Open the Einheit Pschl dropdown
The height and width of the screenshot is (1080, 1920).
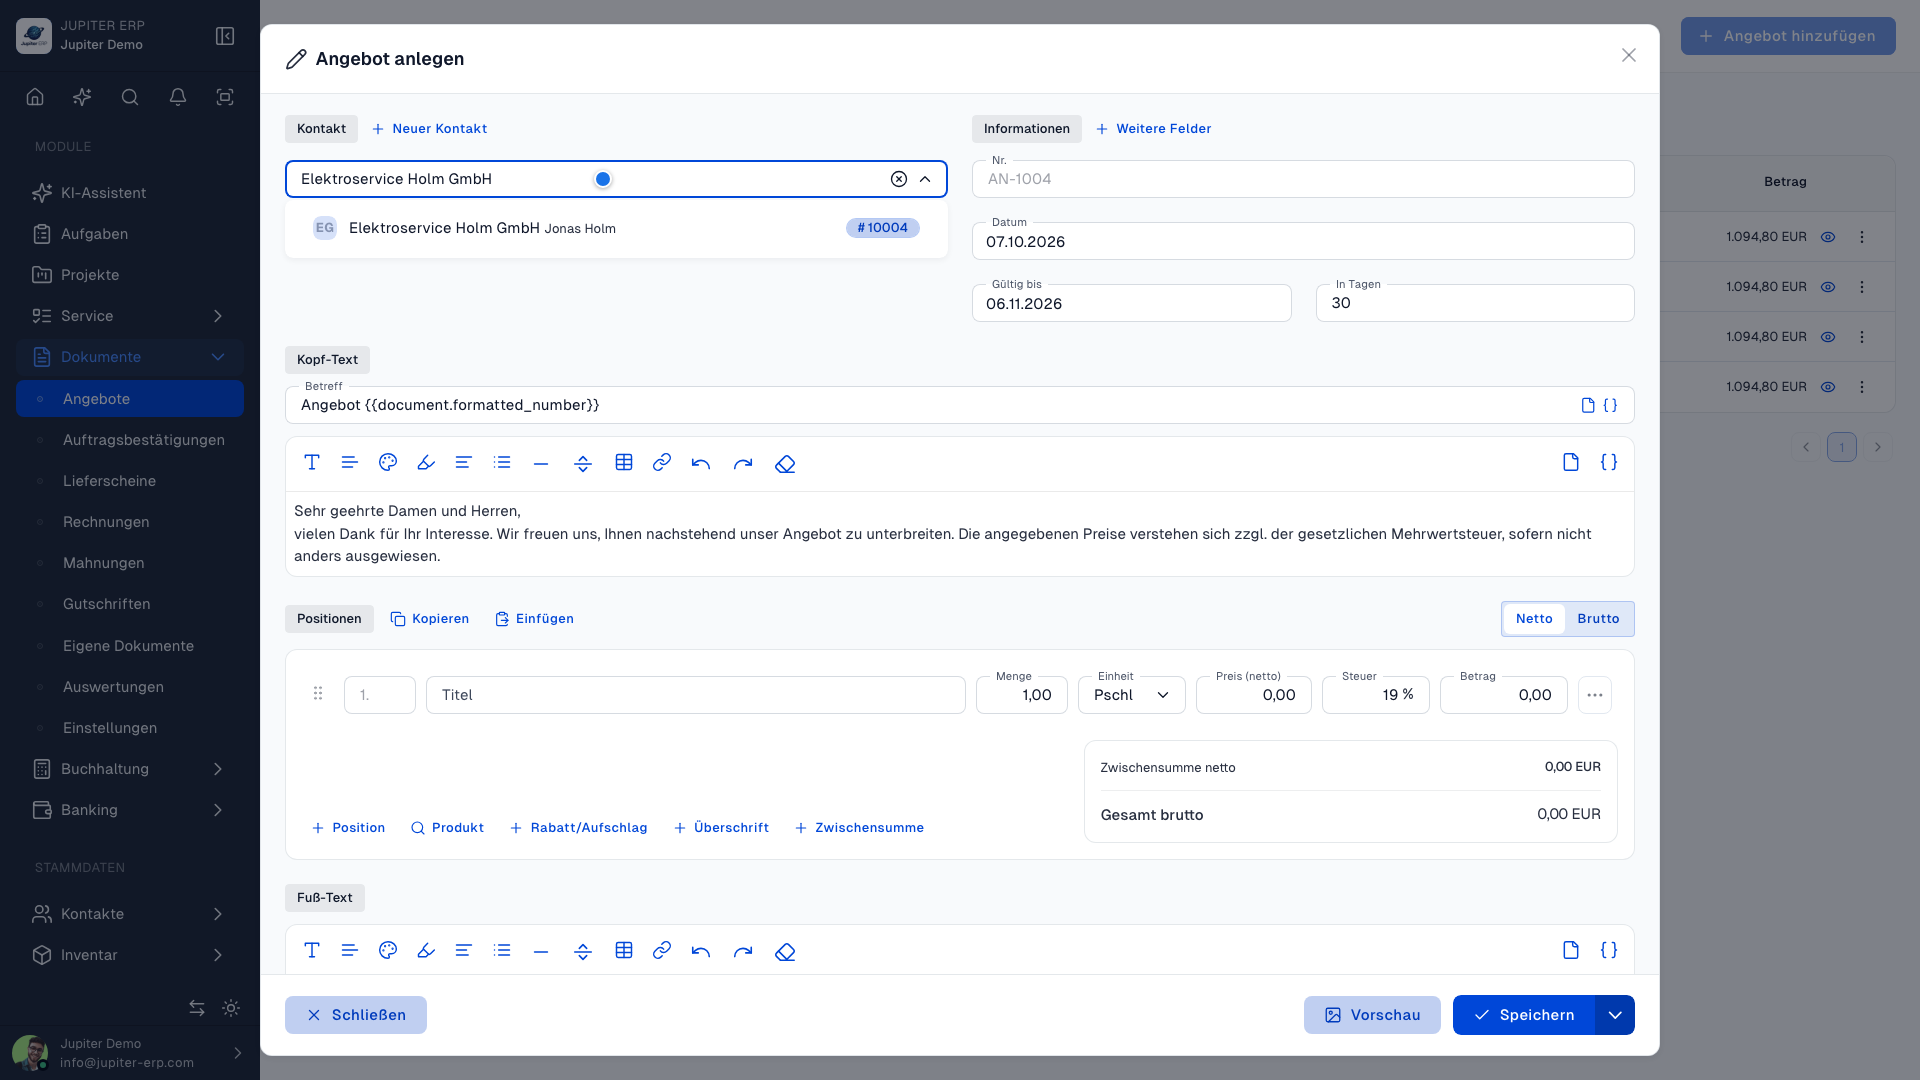[1131, 695]
